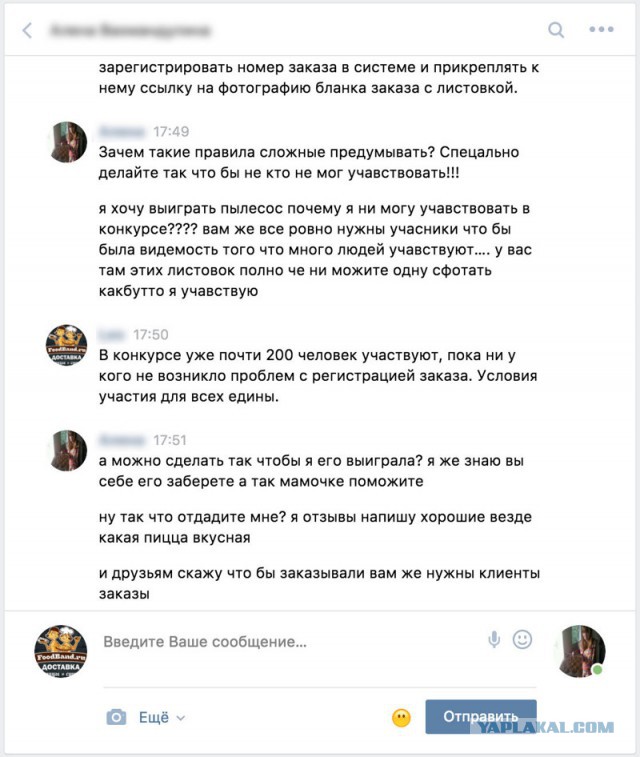Click the chevron next to Ещё

pos(181,718)
